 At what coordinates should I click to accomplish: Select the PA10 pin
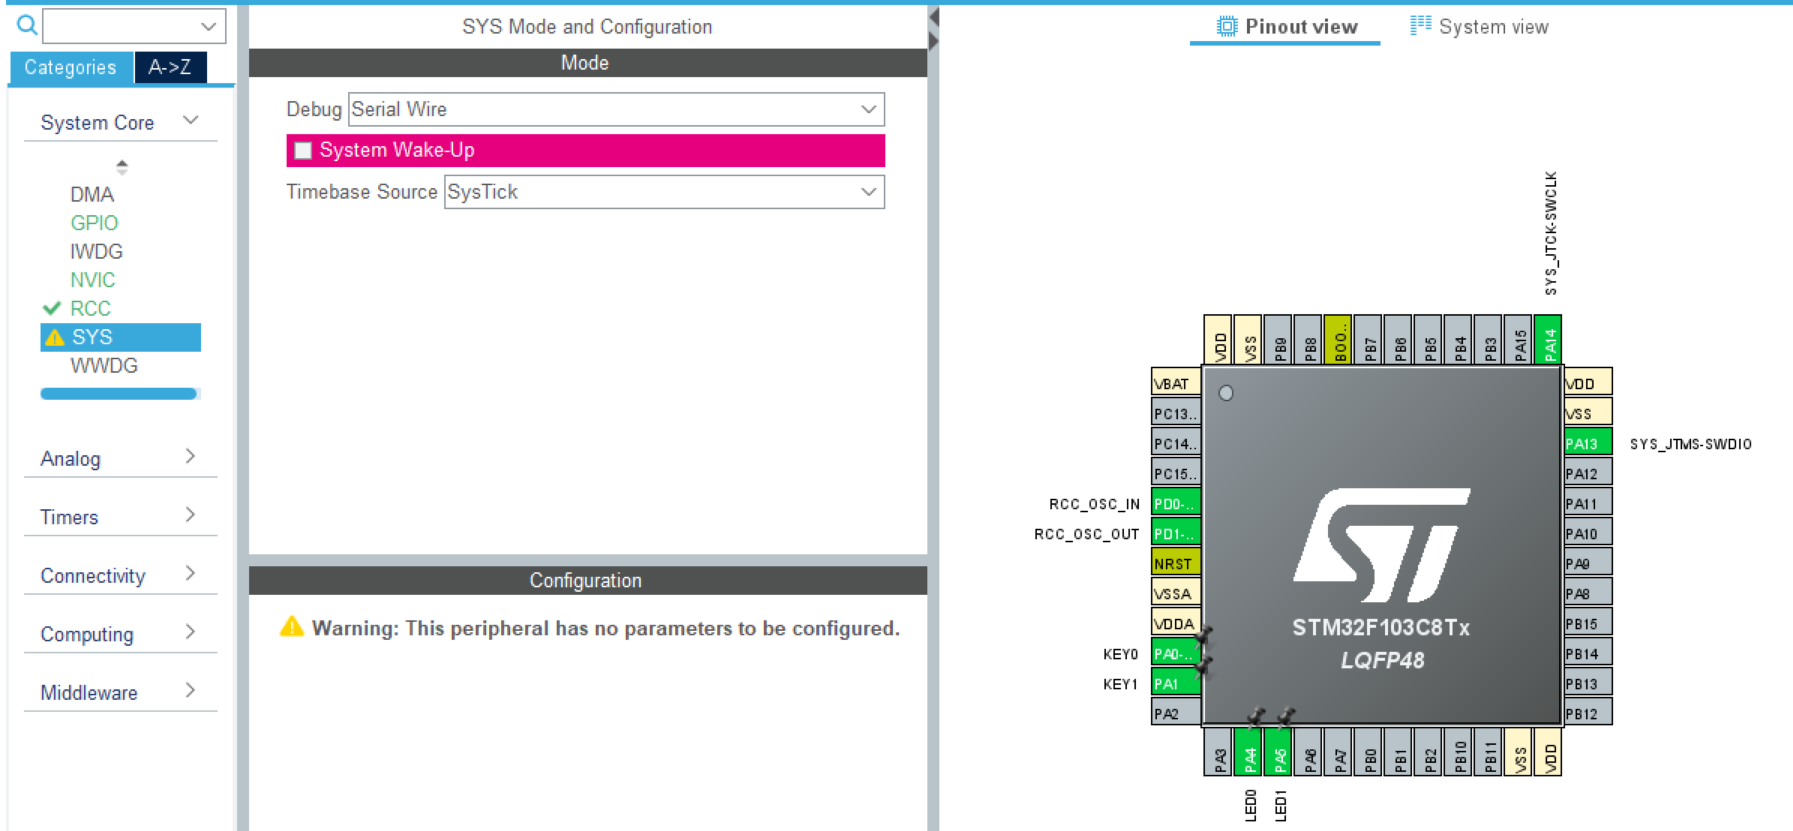pyautogui.click(x=1587, y=533)
